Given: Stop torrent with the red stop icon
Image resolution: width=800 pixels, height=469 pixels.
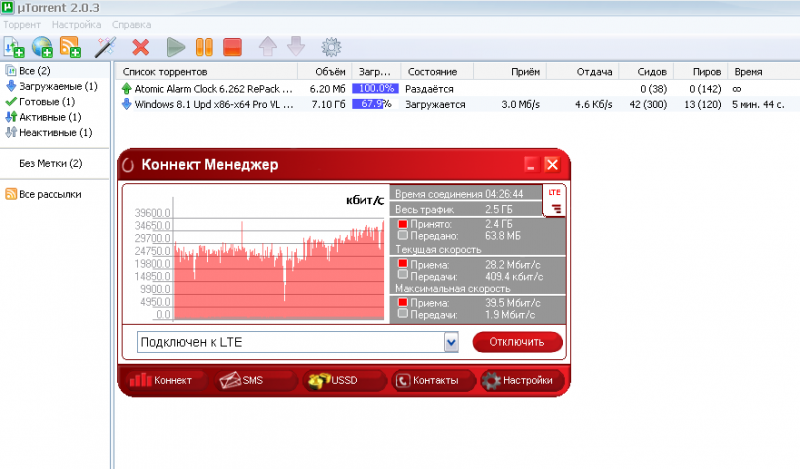Looking at the screenshot, I should (232, 46).
